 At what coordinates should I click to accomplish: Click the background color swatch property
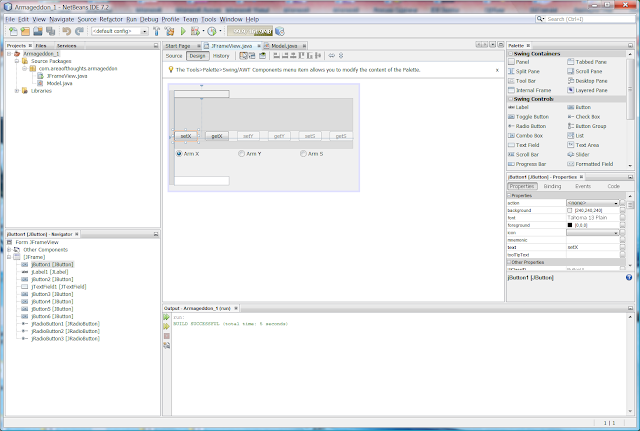click(x=570, y=211)
